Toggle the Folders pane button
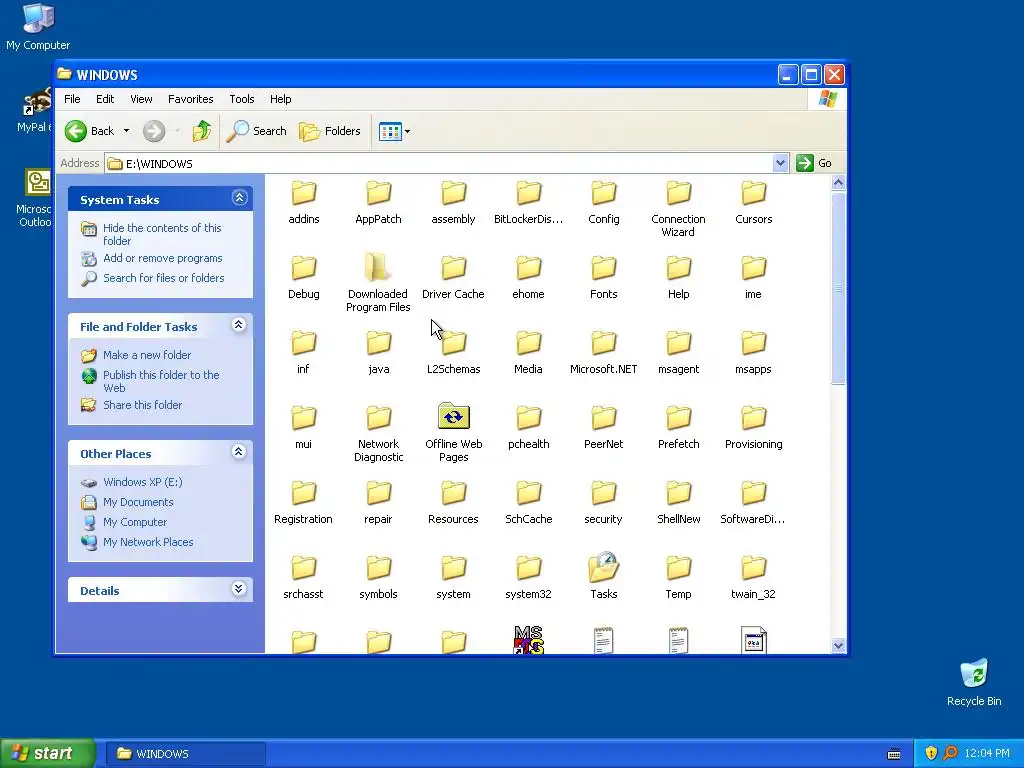 coord(330,131)
